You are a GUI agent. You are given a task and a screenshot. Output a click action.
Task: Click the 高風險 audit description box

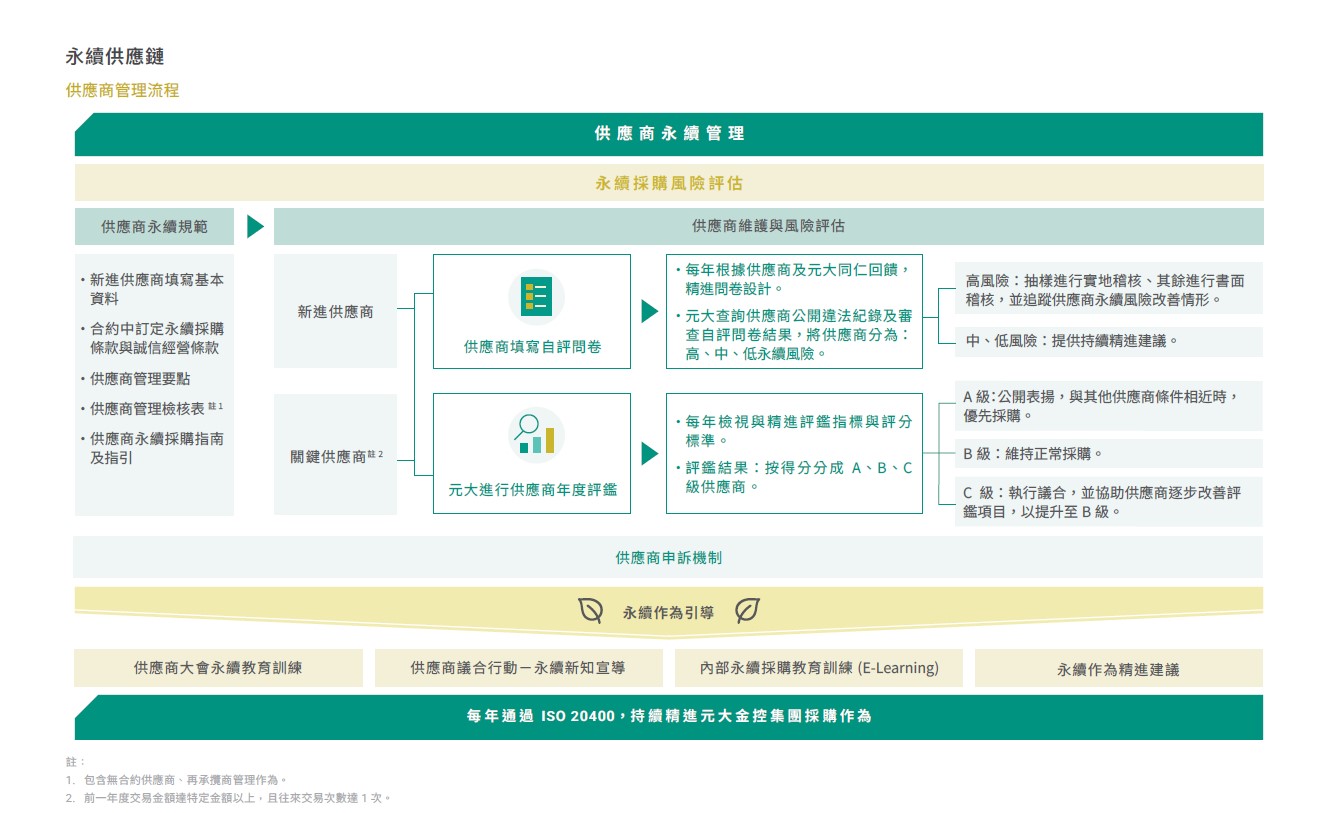click(x=1106, y=290)
